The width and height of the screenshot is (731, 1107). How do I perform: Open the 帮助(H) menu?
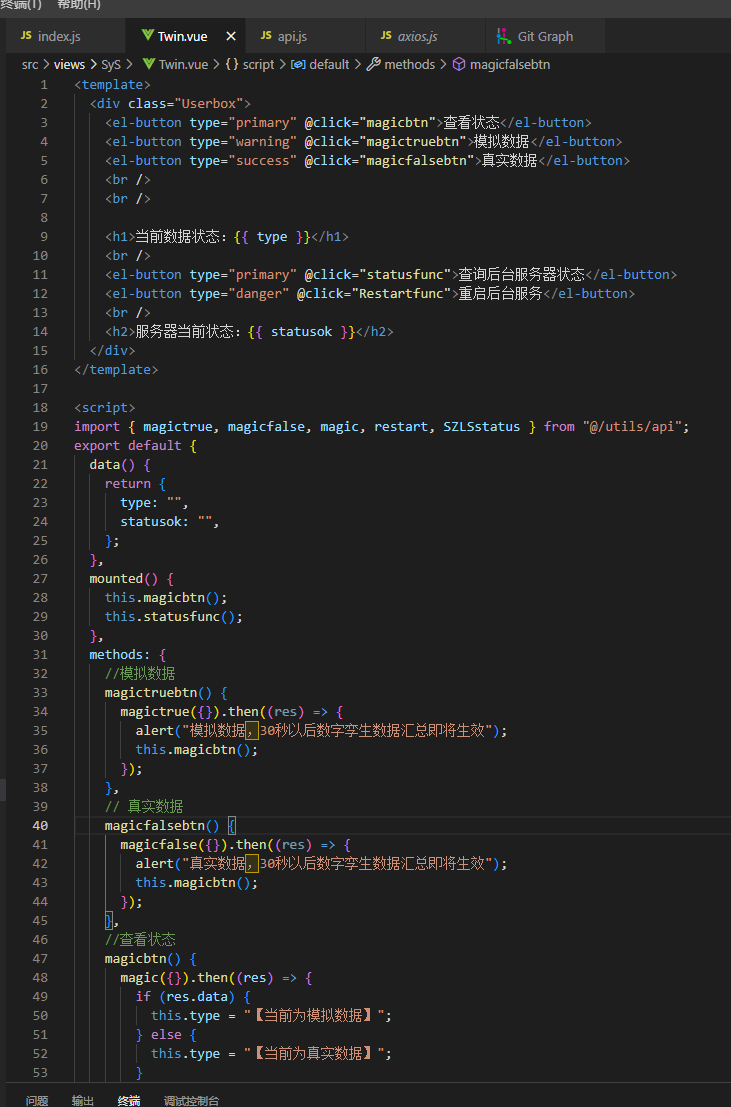pyautogui.click(x=79, y=5)
